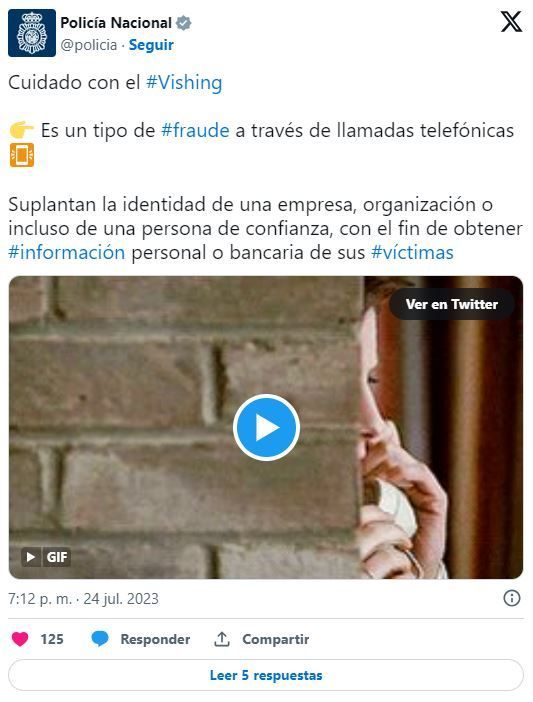Open the tweet timestamp 24 jul. 2023
The height and width of the screenshot is (702, 533).
click(121, 599)
